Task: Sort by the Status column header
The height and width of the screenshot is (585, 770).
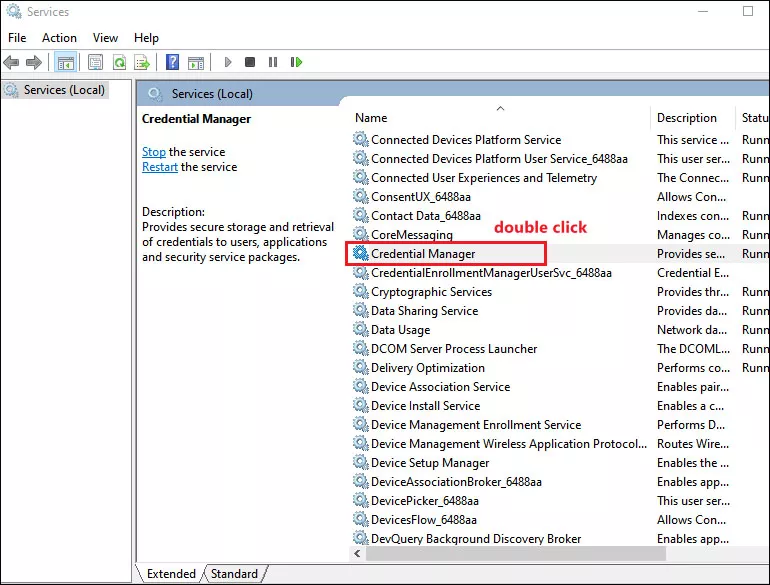Action: 755,118
